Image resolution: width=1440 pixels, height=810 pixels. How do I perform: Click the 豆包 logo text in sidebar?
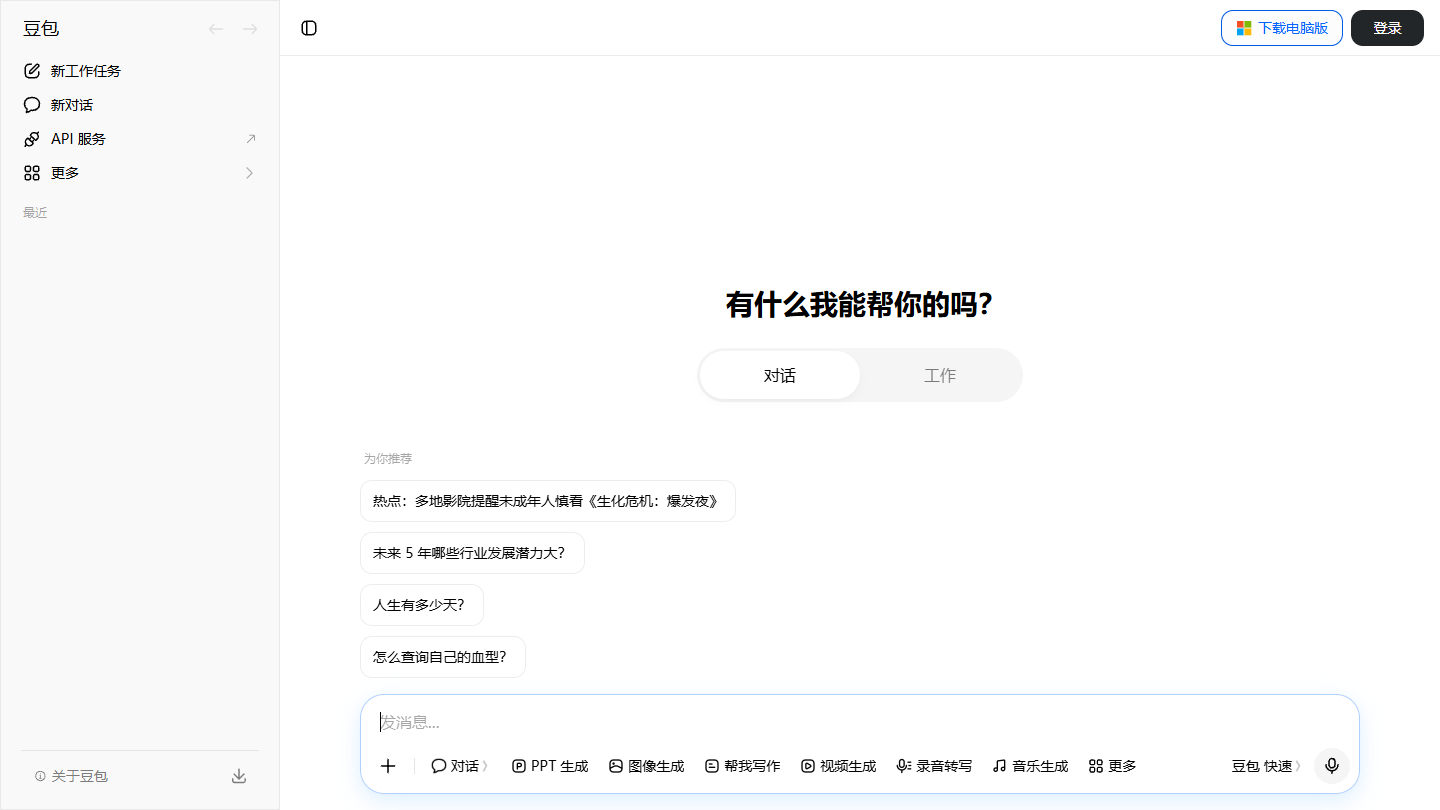click(x=41, y=29)
